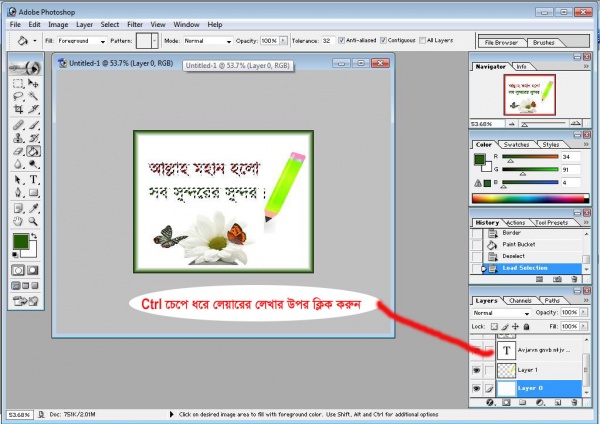The image size is (600, 424).
Task: Toggle lock transparent pixels in Layers panel
Action: (494, 326)
